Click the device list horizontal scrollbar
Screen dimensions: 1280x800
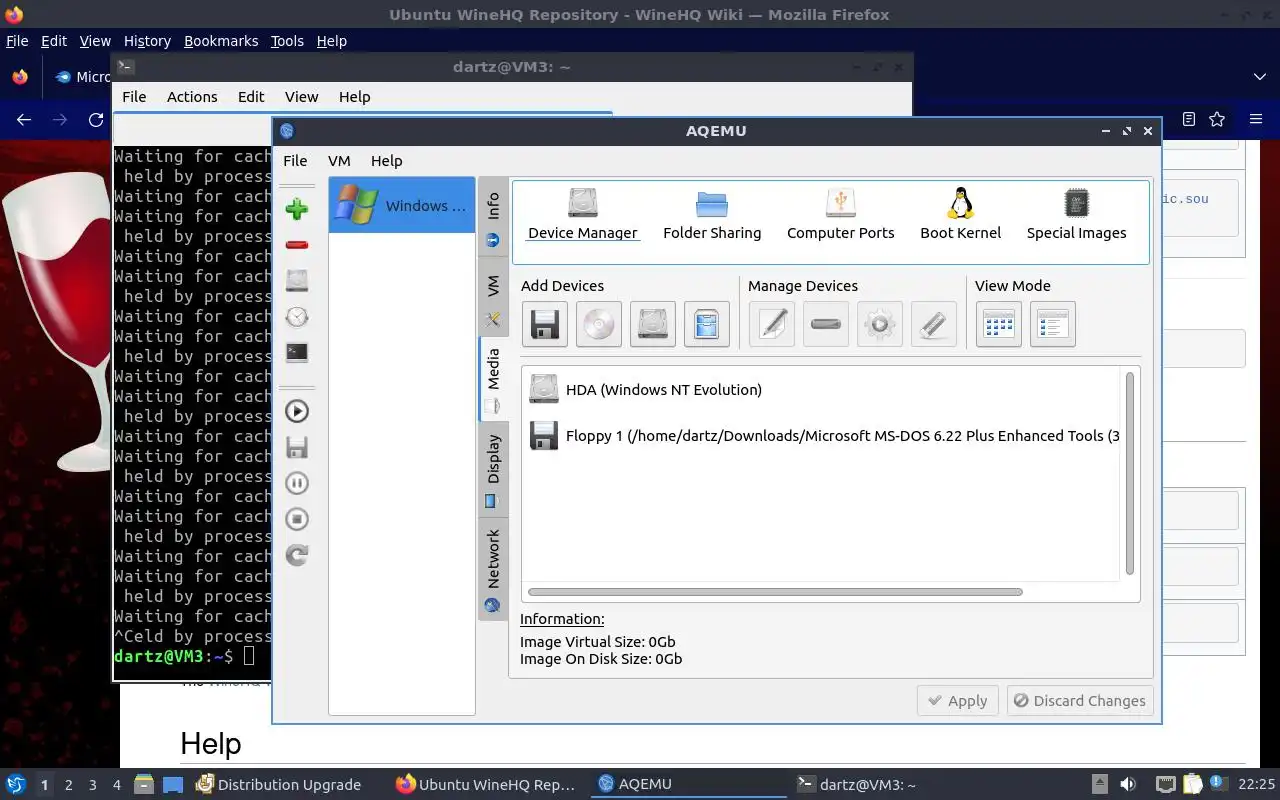click(x=775, y=592)
